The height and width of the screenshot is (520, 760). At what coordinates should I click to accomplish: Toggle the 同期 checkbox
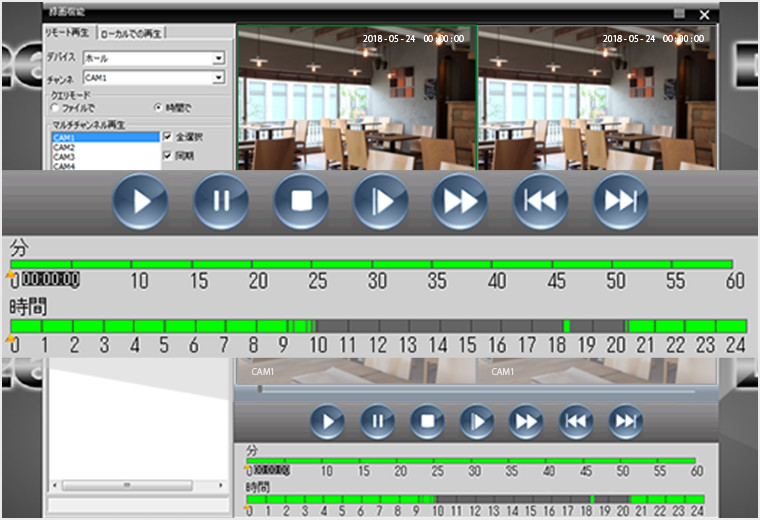(x=167, y=156)
